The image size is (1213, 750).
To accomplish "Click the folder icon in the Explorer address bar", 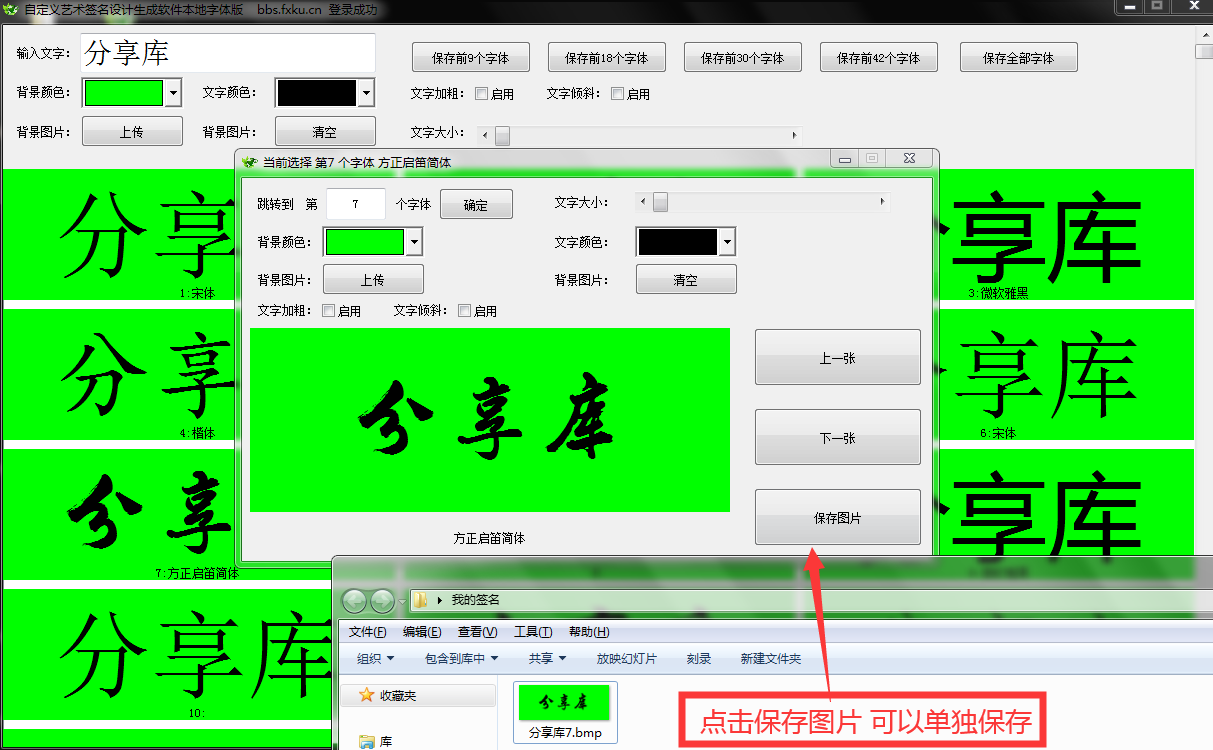I will pos(421,600).
